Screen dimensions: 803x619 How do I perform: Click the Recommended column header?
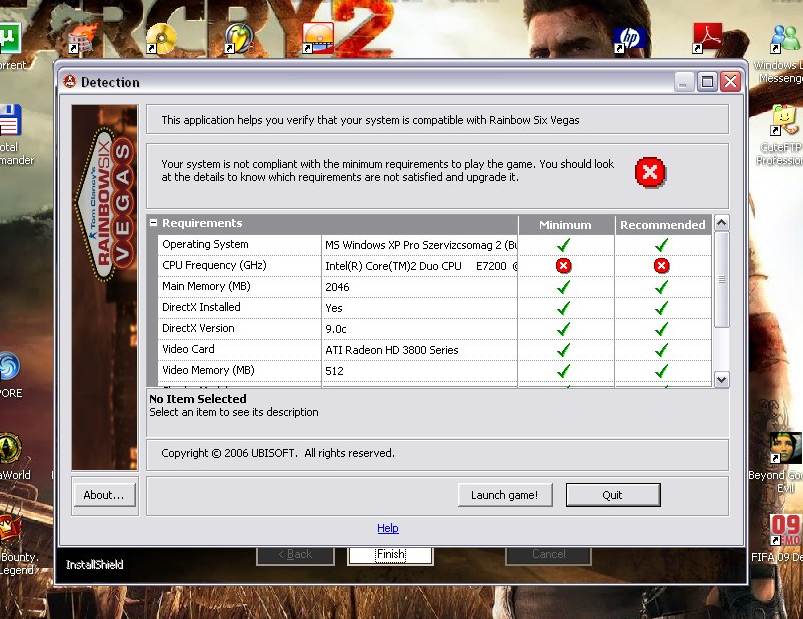[x=662, y=225]
